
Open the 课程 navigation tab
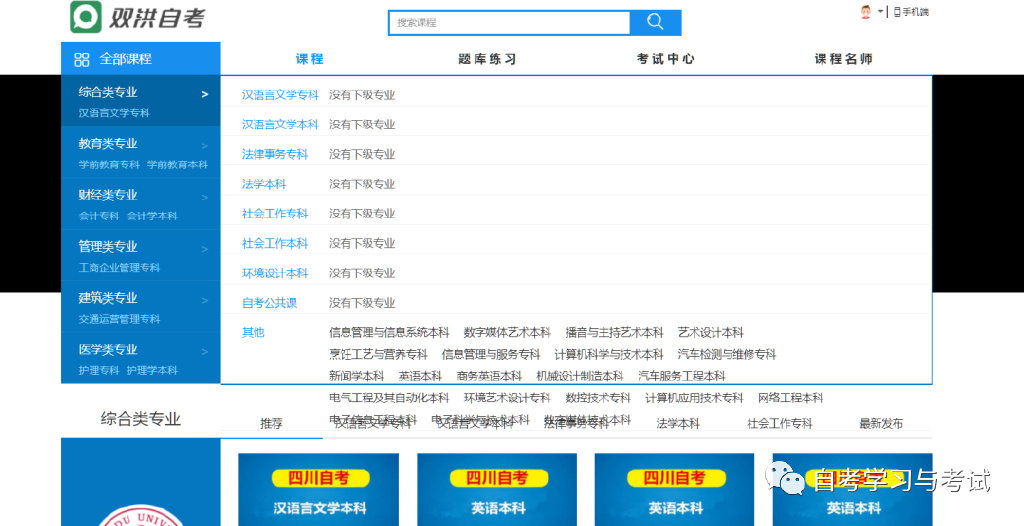(x=310, y=59)
